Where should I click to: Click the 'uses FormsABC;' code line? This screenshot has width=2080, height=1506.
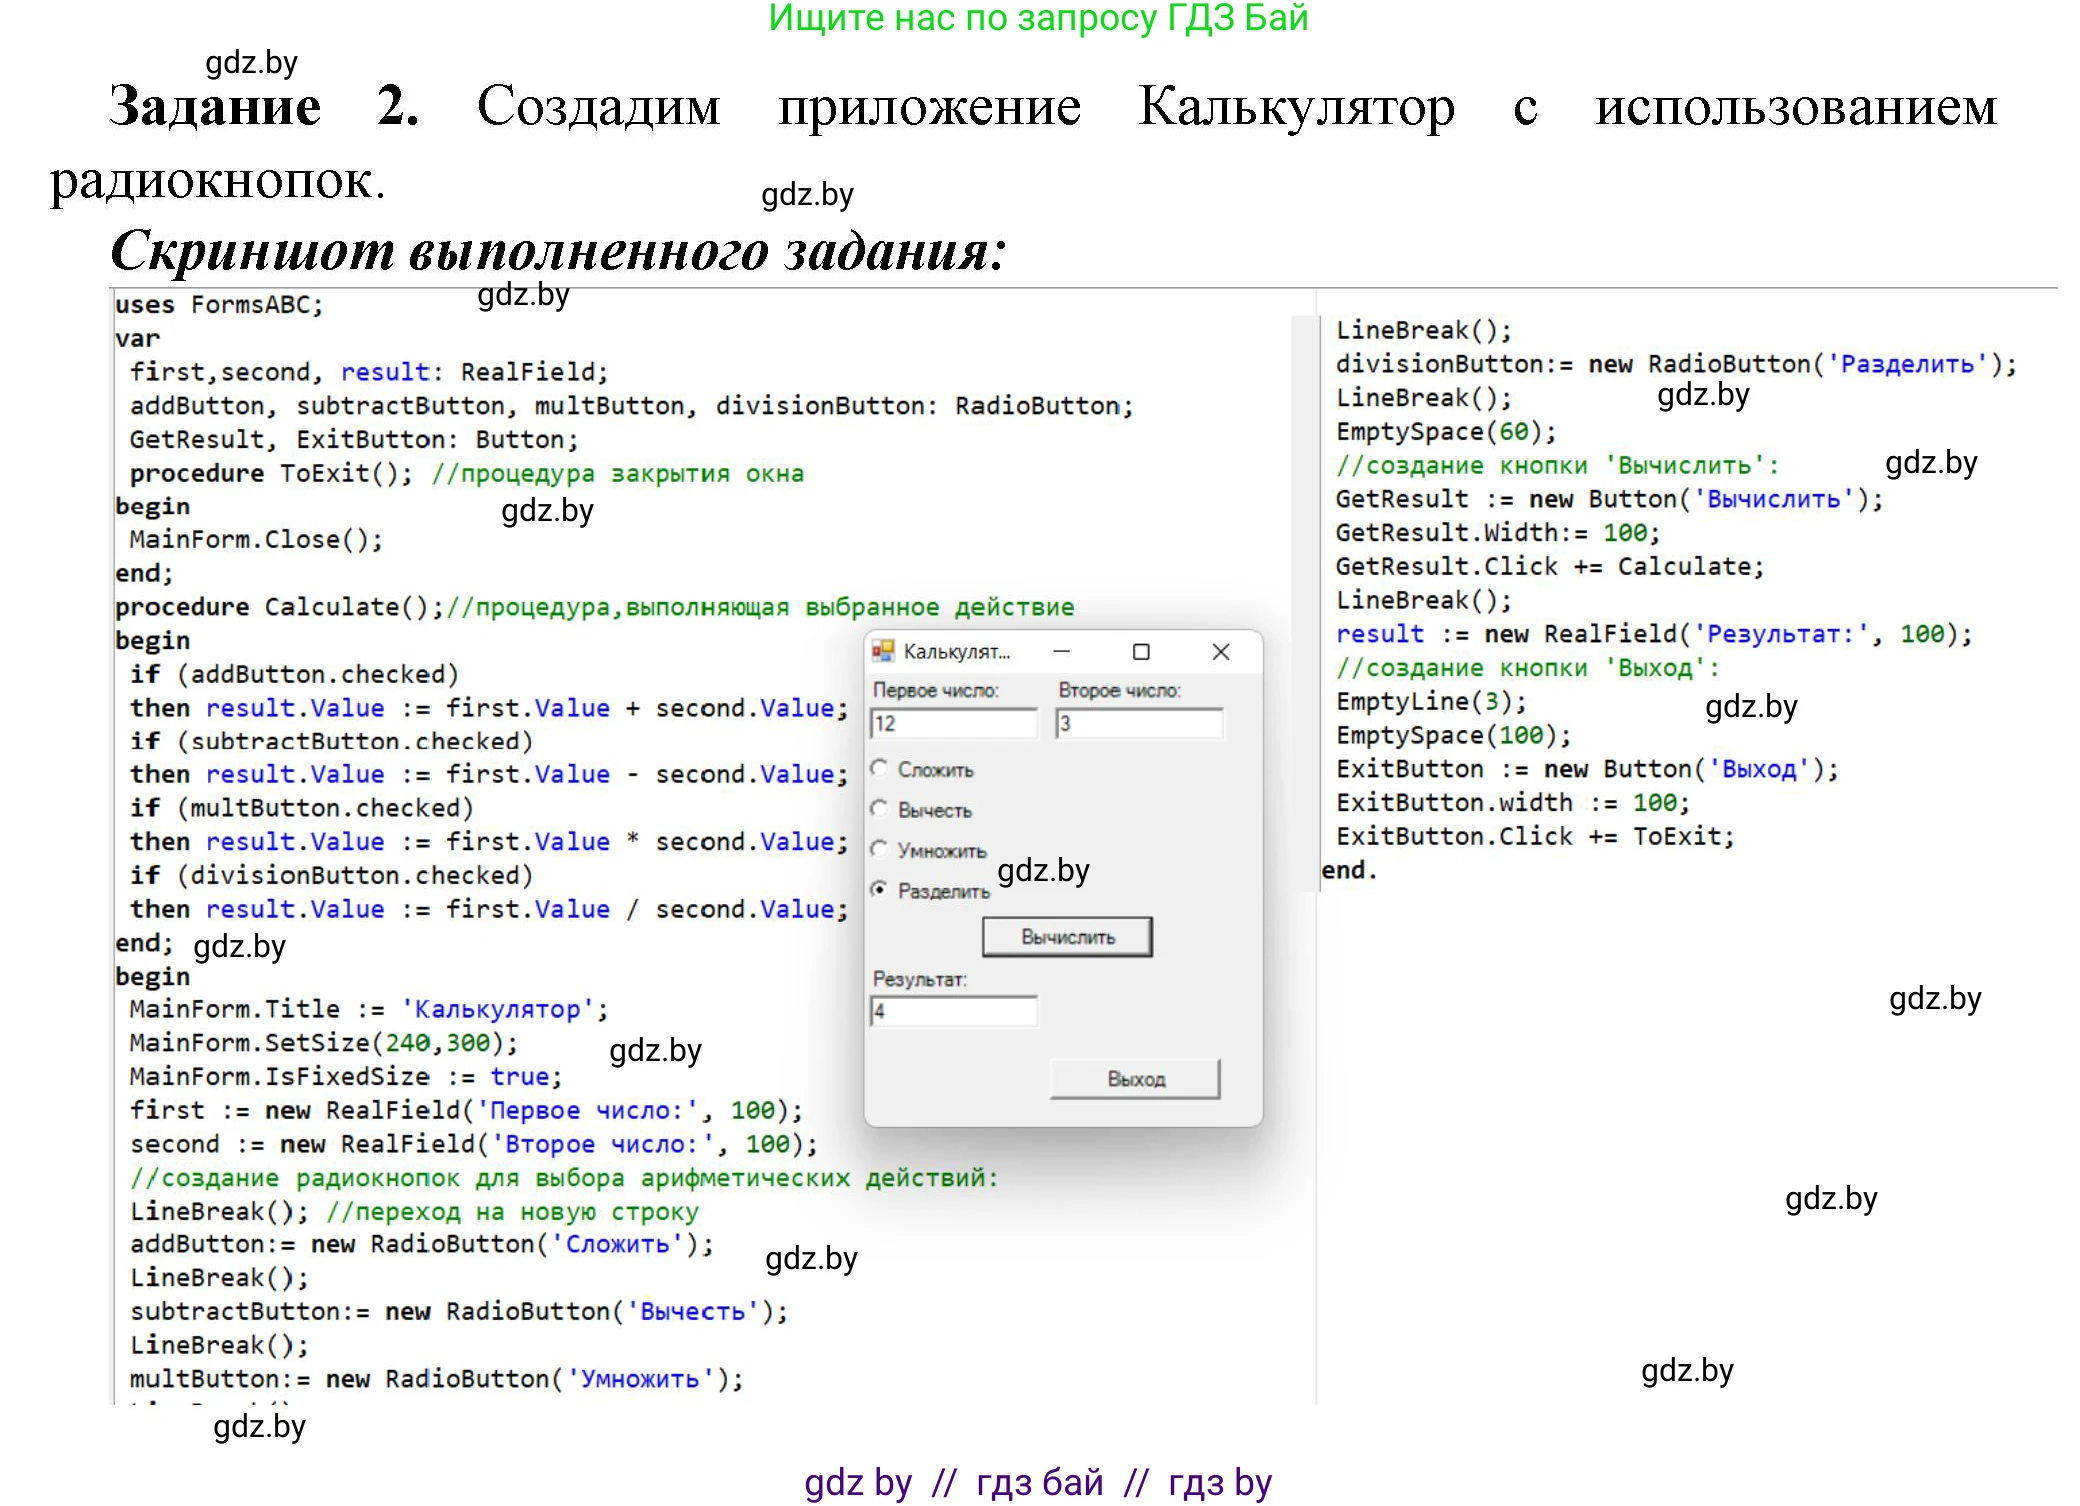pyautogui.click(x=219, y=305)
